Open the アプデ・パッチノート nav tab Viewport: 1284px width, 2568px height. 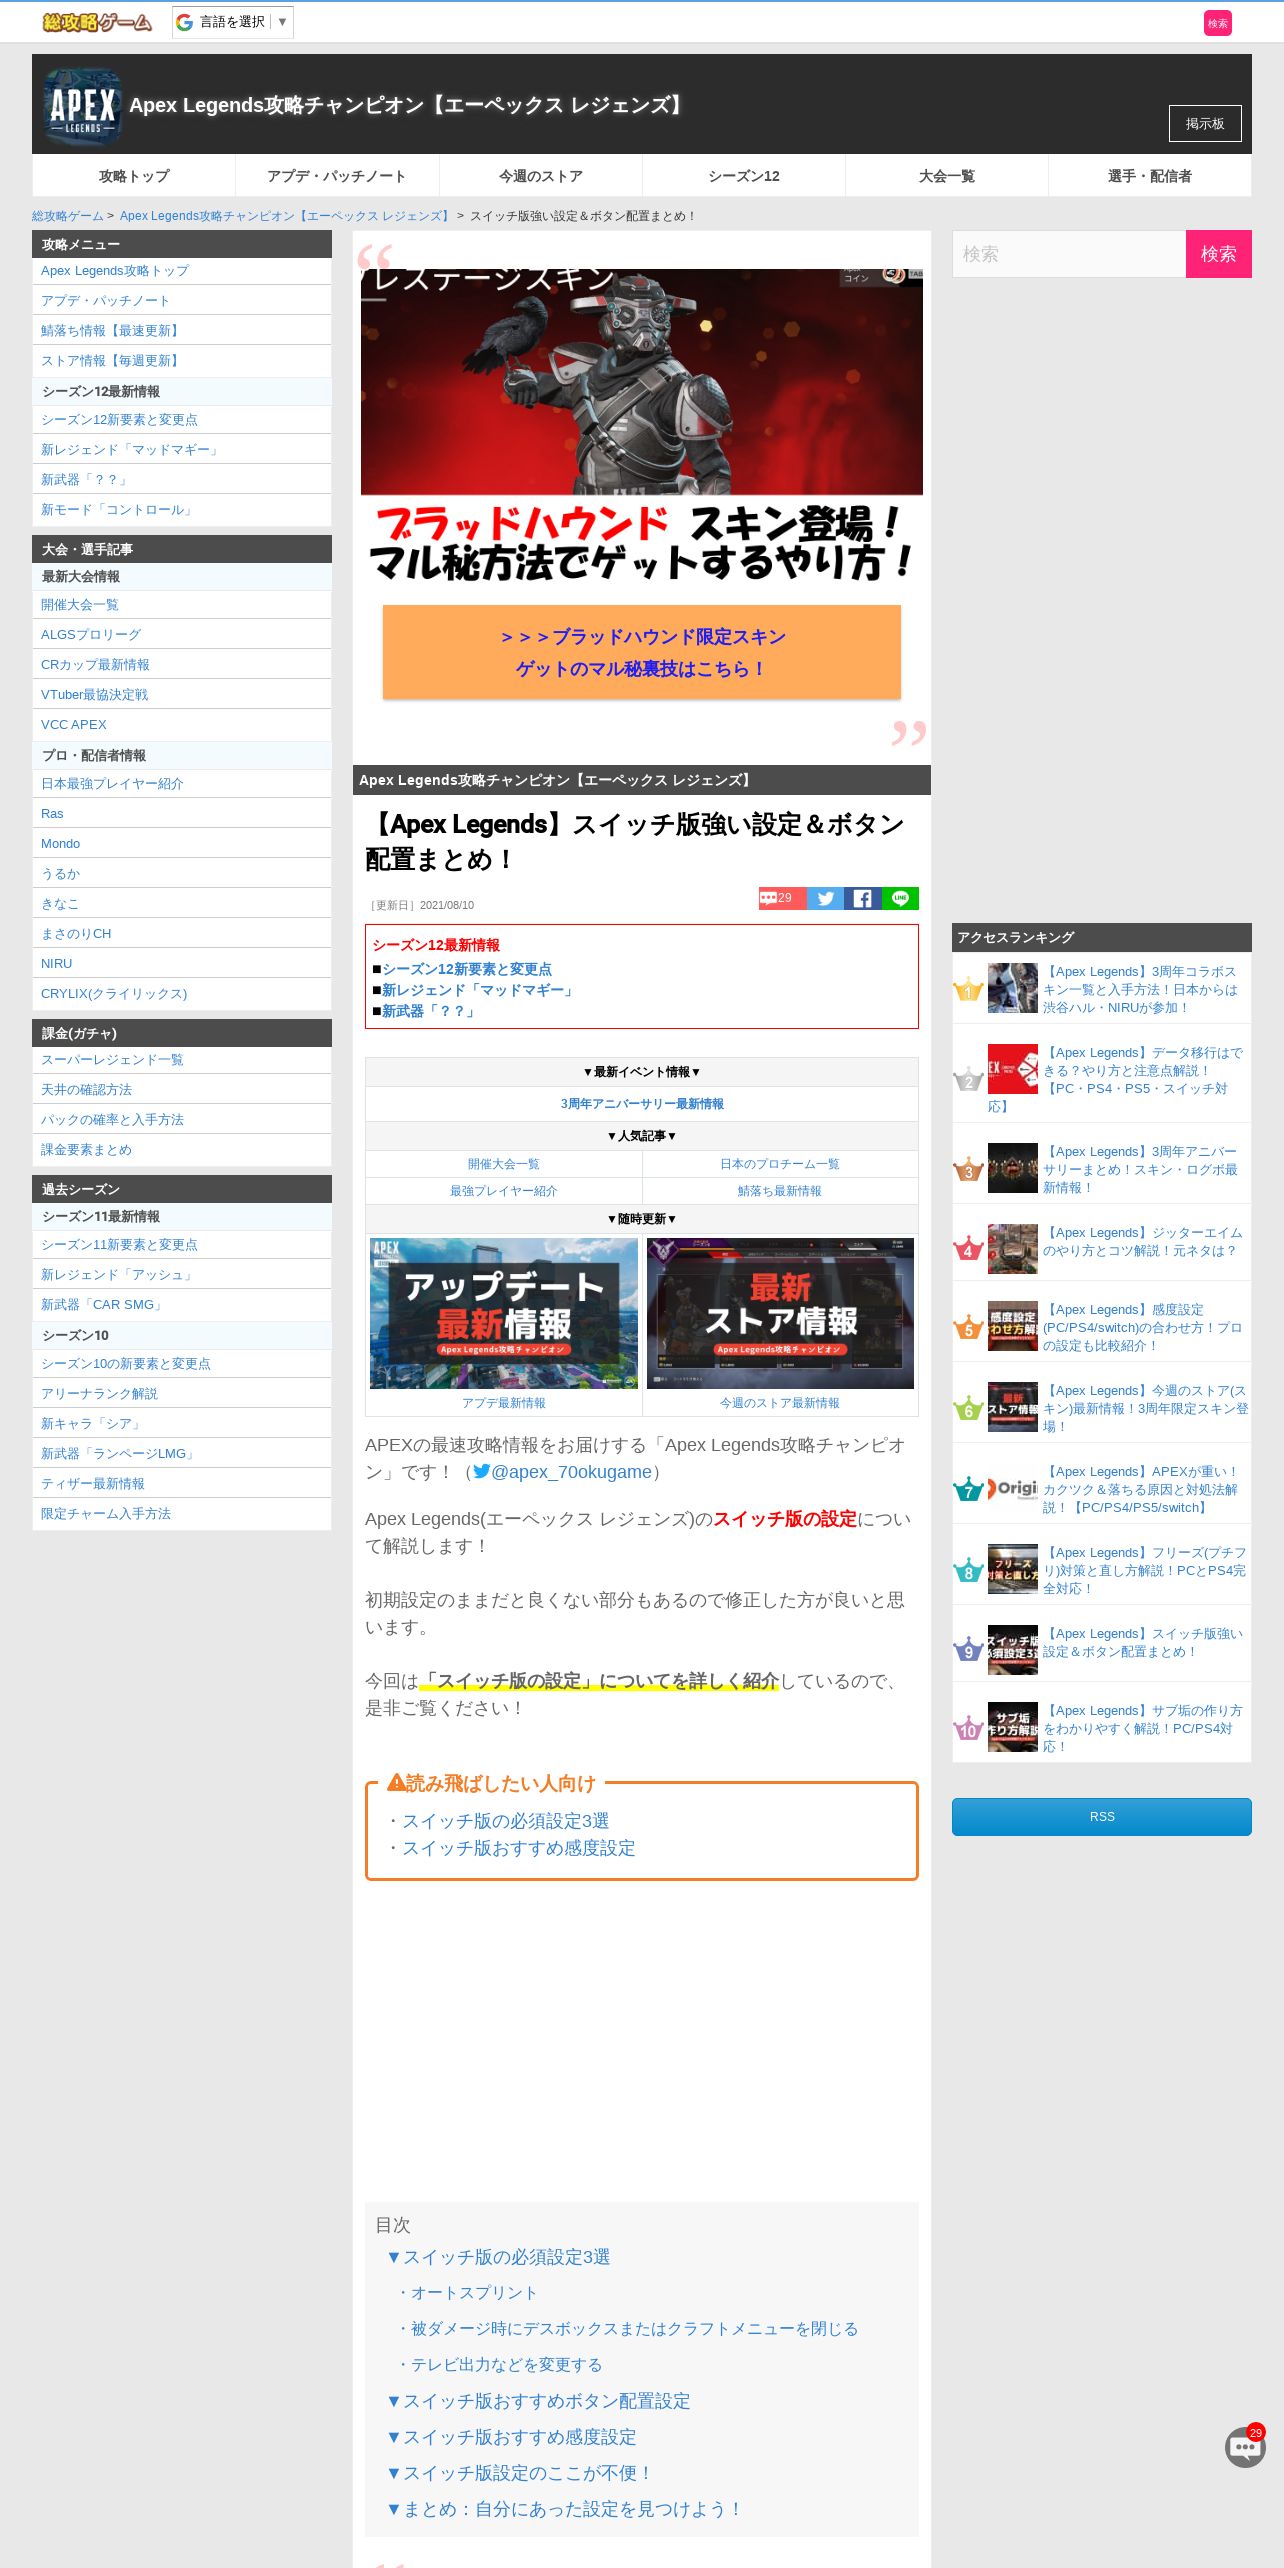pyautogui.click(x=337, y=176)
